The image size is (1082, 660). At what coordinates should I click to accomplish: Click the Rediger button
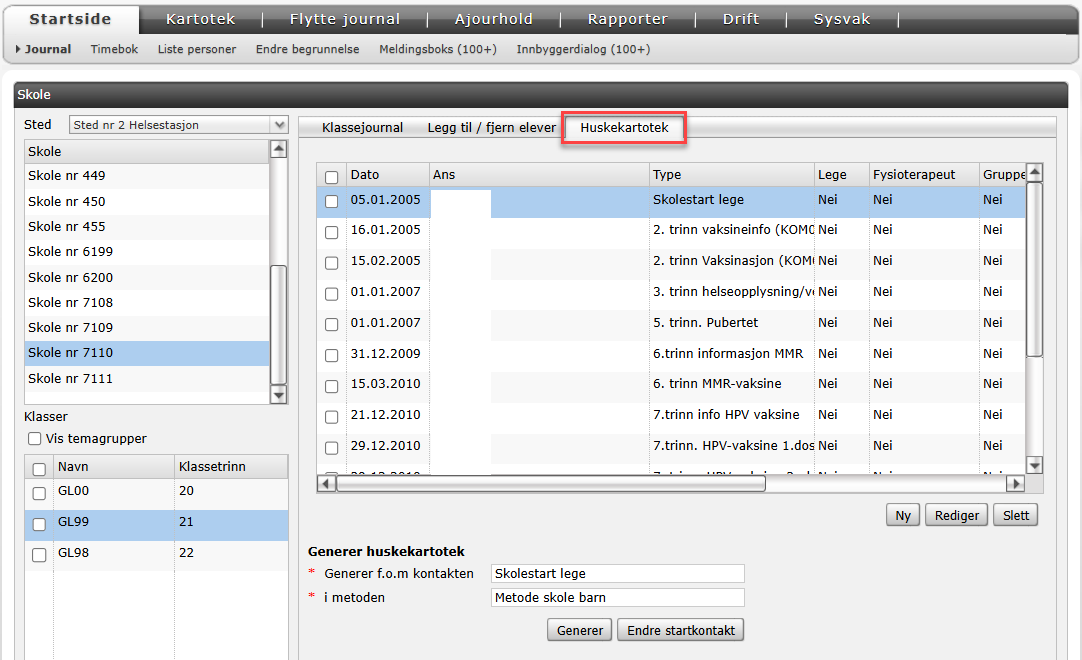957,515
